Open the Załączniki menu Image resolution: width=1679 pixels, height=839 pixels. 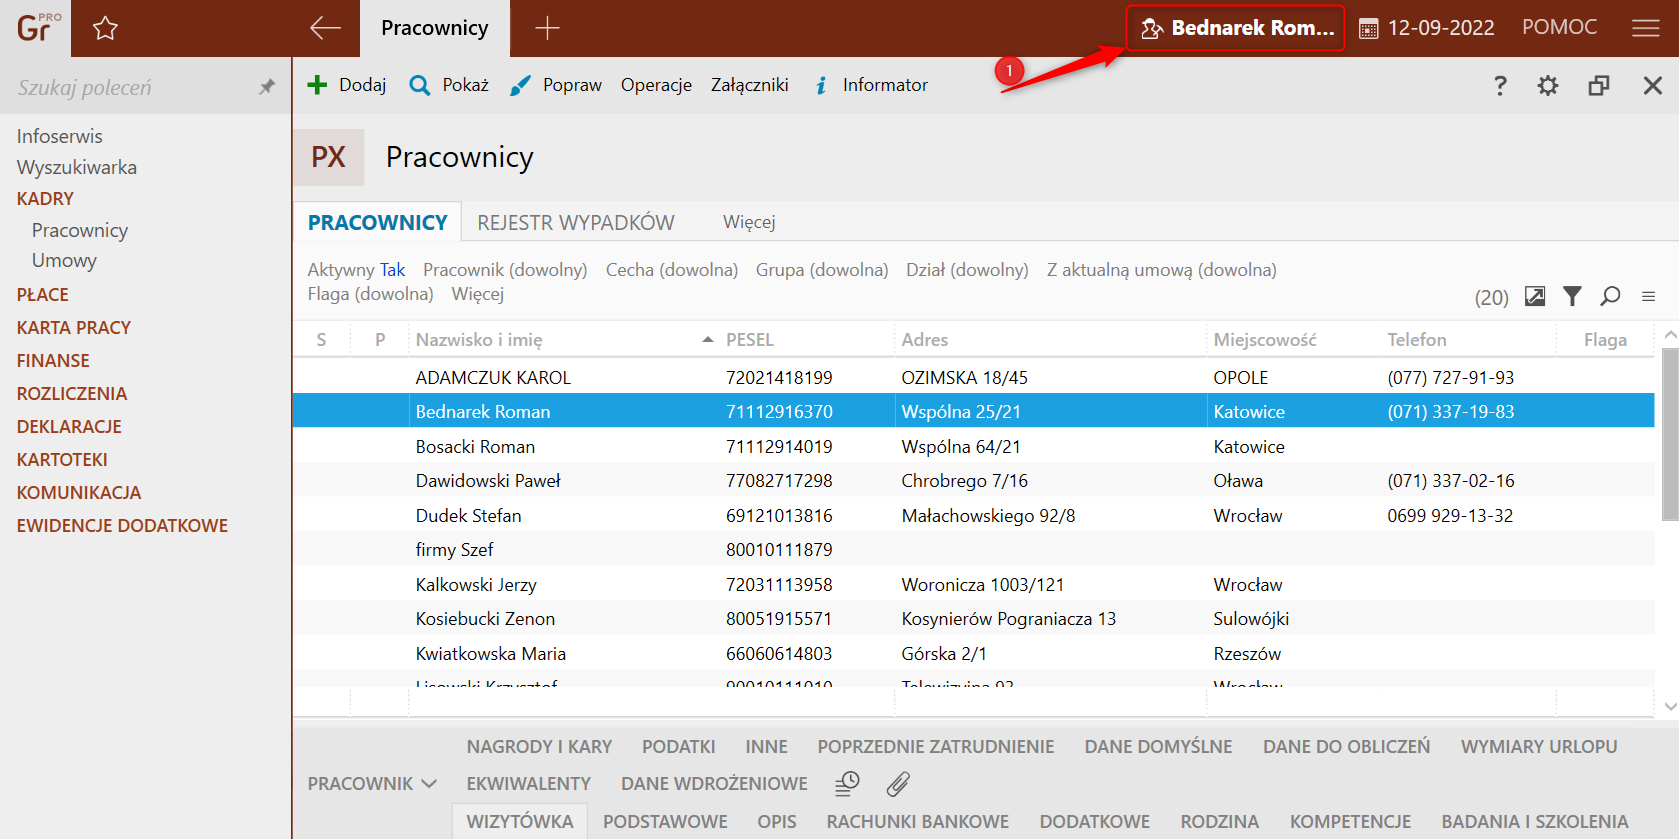tap(749, 85)
